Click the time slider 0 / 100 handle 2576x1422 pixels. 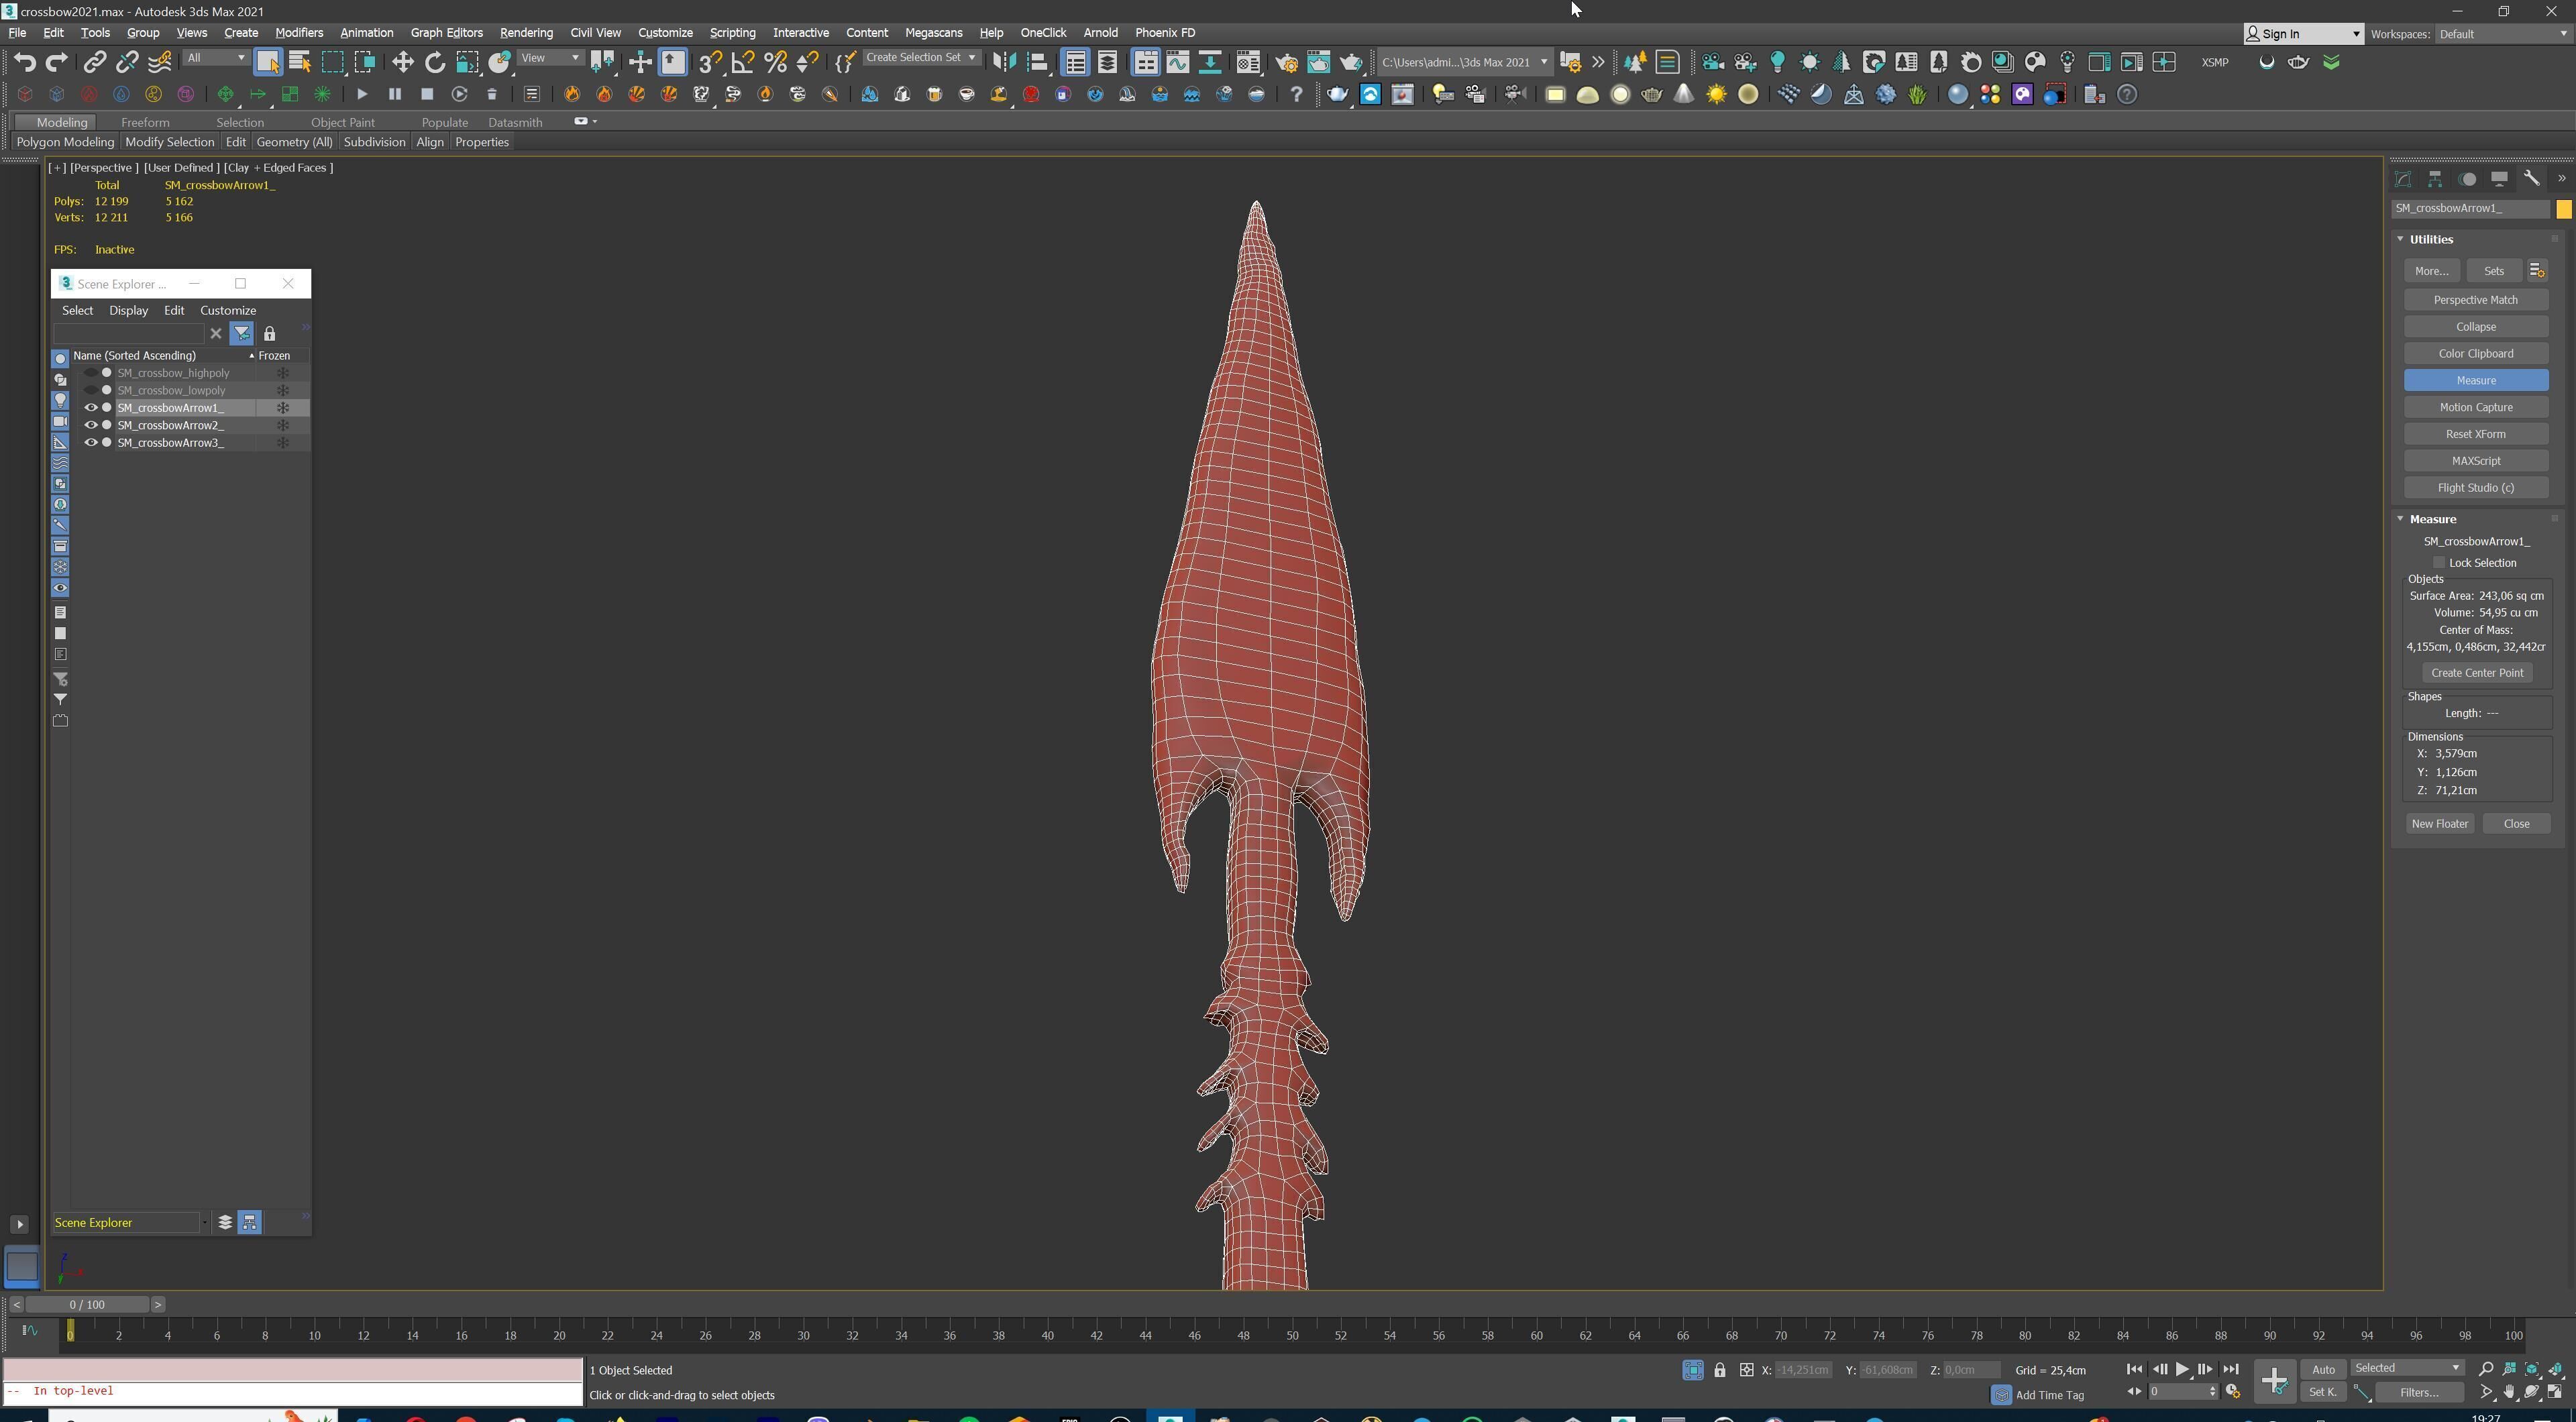coord(88,1304)
